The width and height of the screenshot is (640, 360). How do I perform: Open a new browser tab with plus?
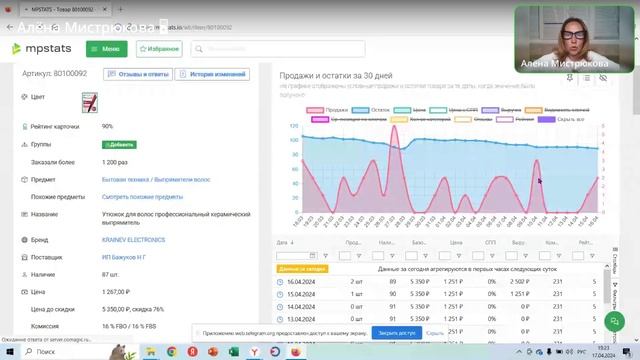coord(120,9)
